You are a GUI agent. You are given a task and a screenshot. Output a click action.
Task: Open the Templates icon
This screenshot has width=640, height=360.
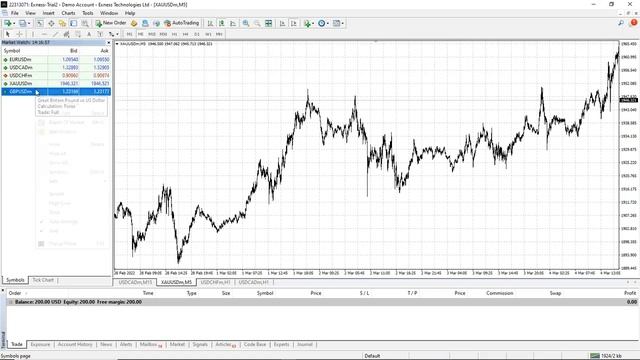[336, 23]
